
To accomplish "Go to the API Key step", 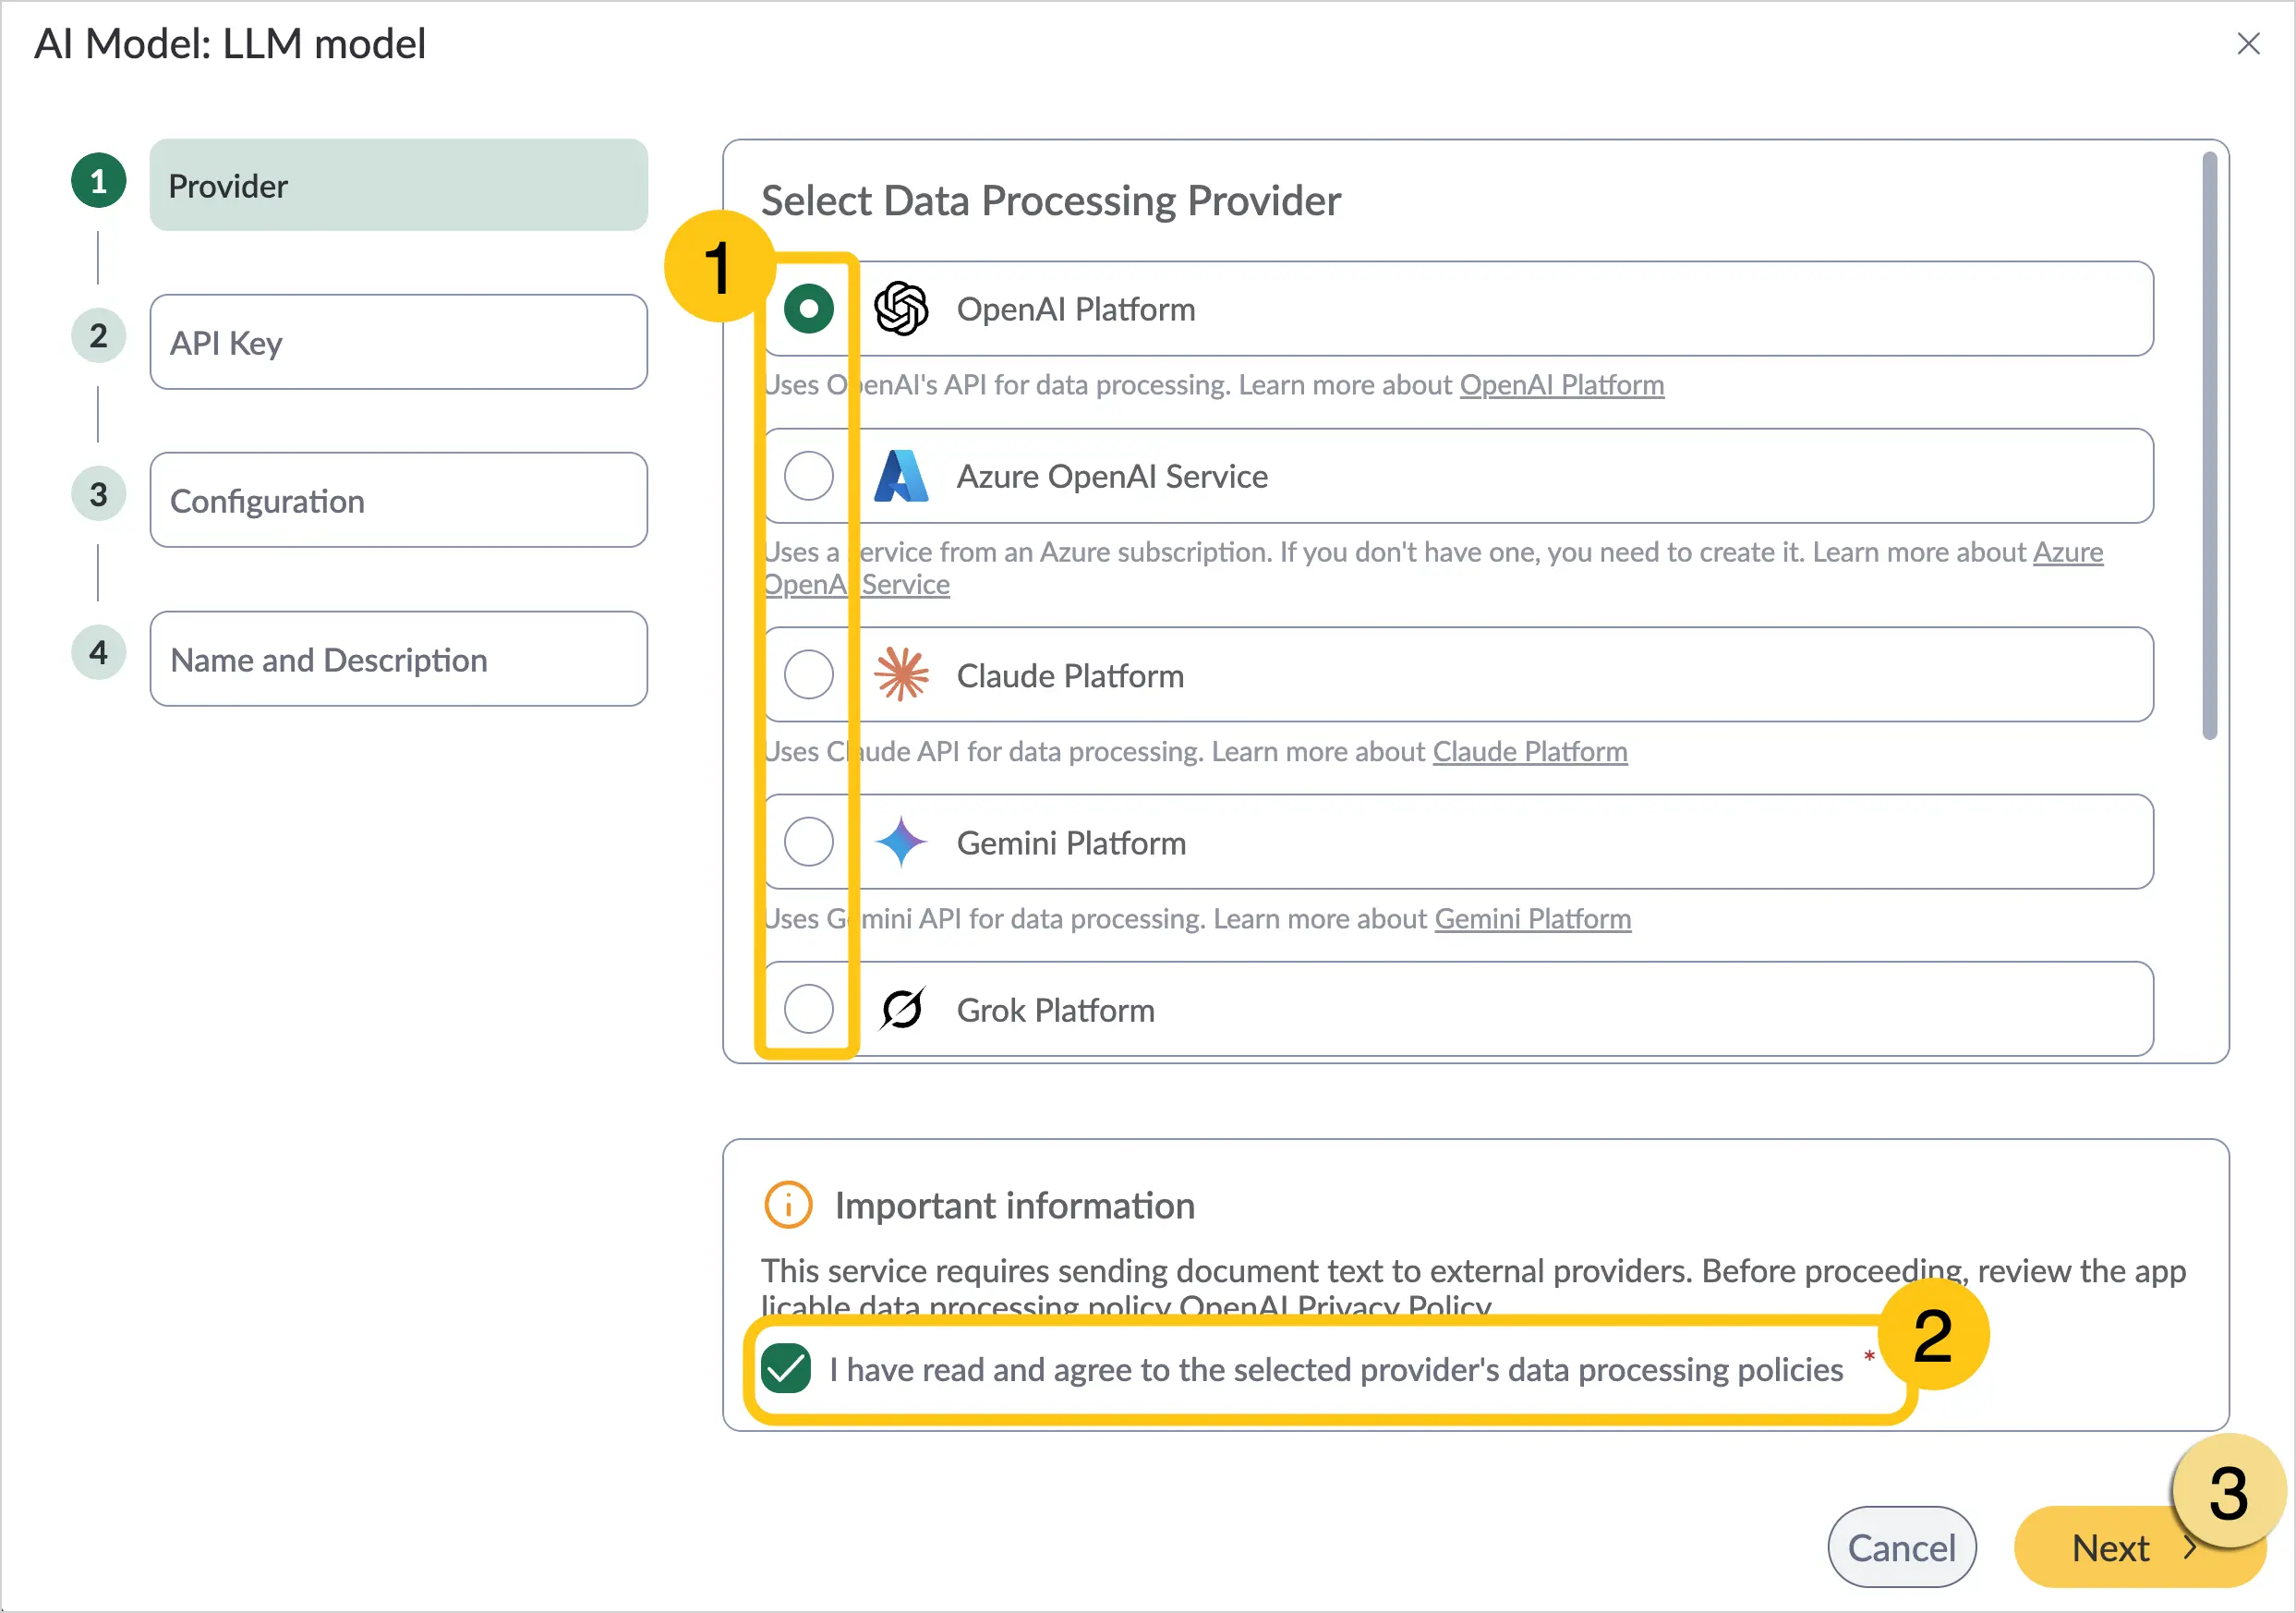I will [398, 342].
